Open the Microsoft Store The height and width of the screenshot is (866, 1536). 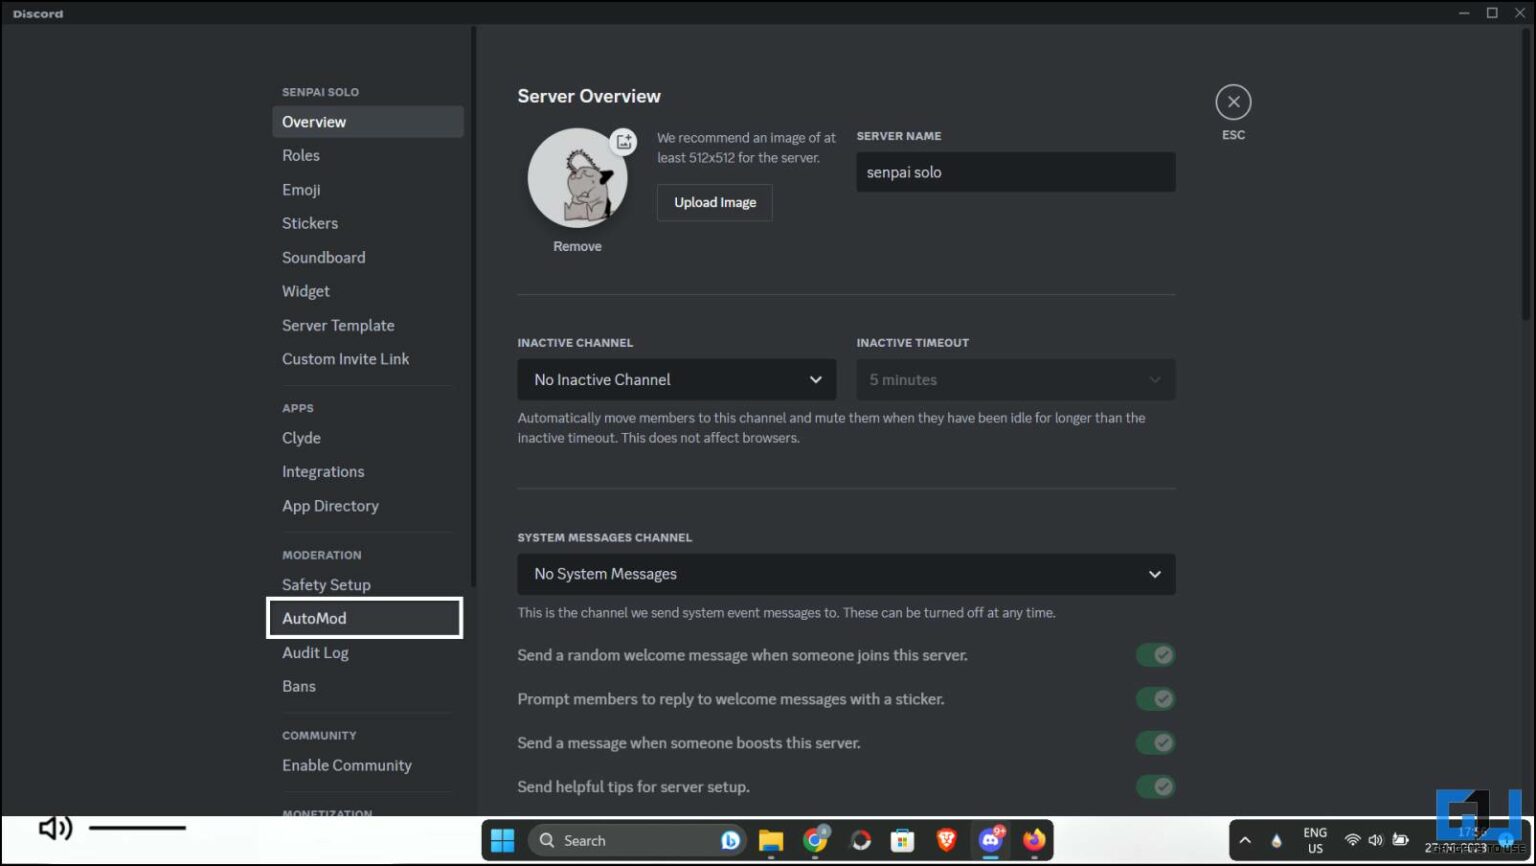point(903,840)
